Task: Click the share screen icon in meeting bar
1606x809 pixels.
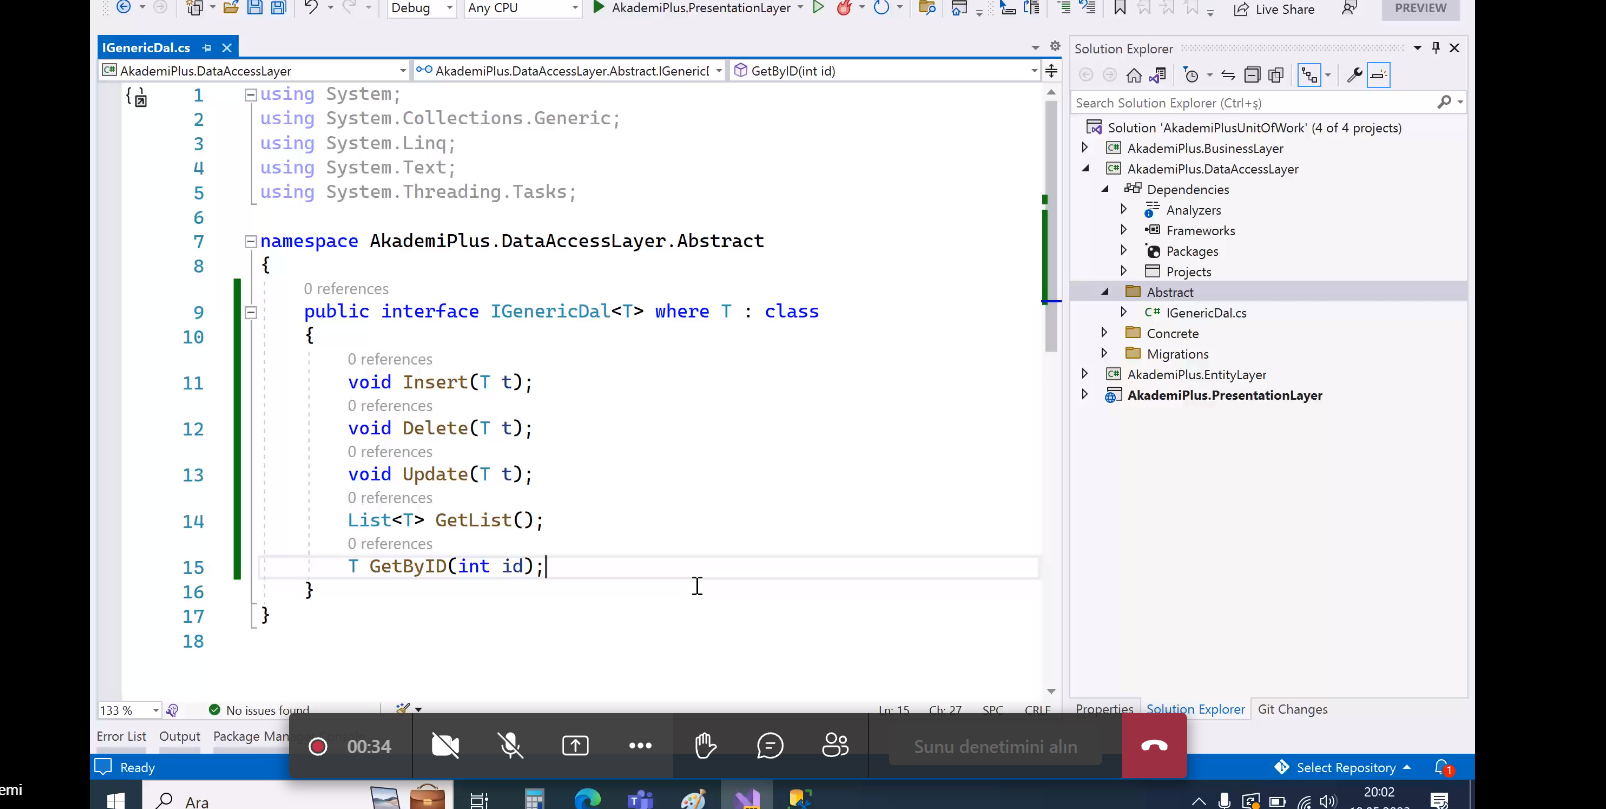Action: click(x=576, y=746)
